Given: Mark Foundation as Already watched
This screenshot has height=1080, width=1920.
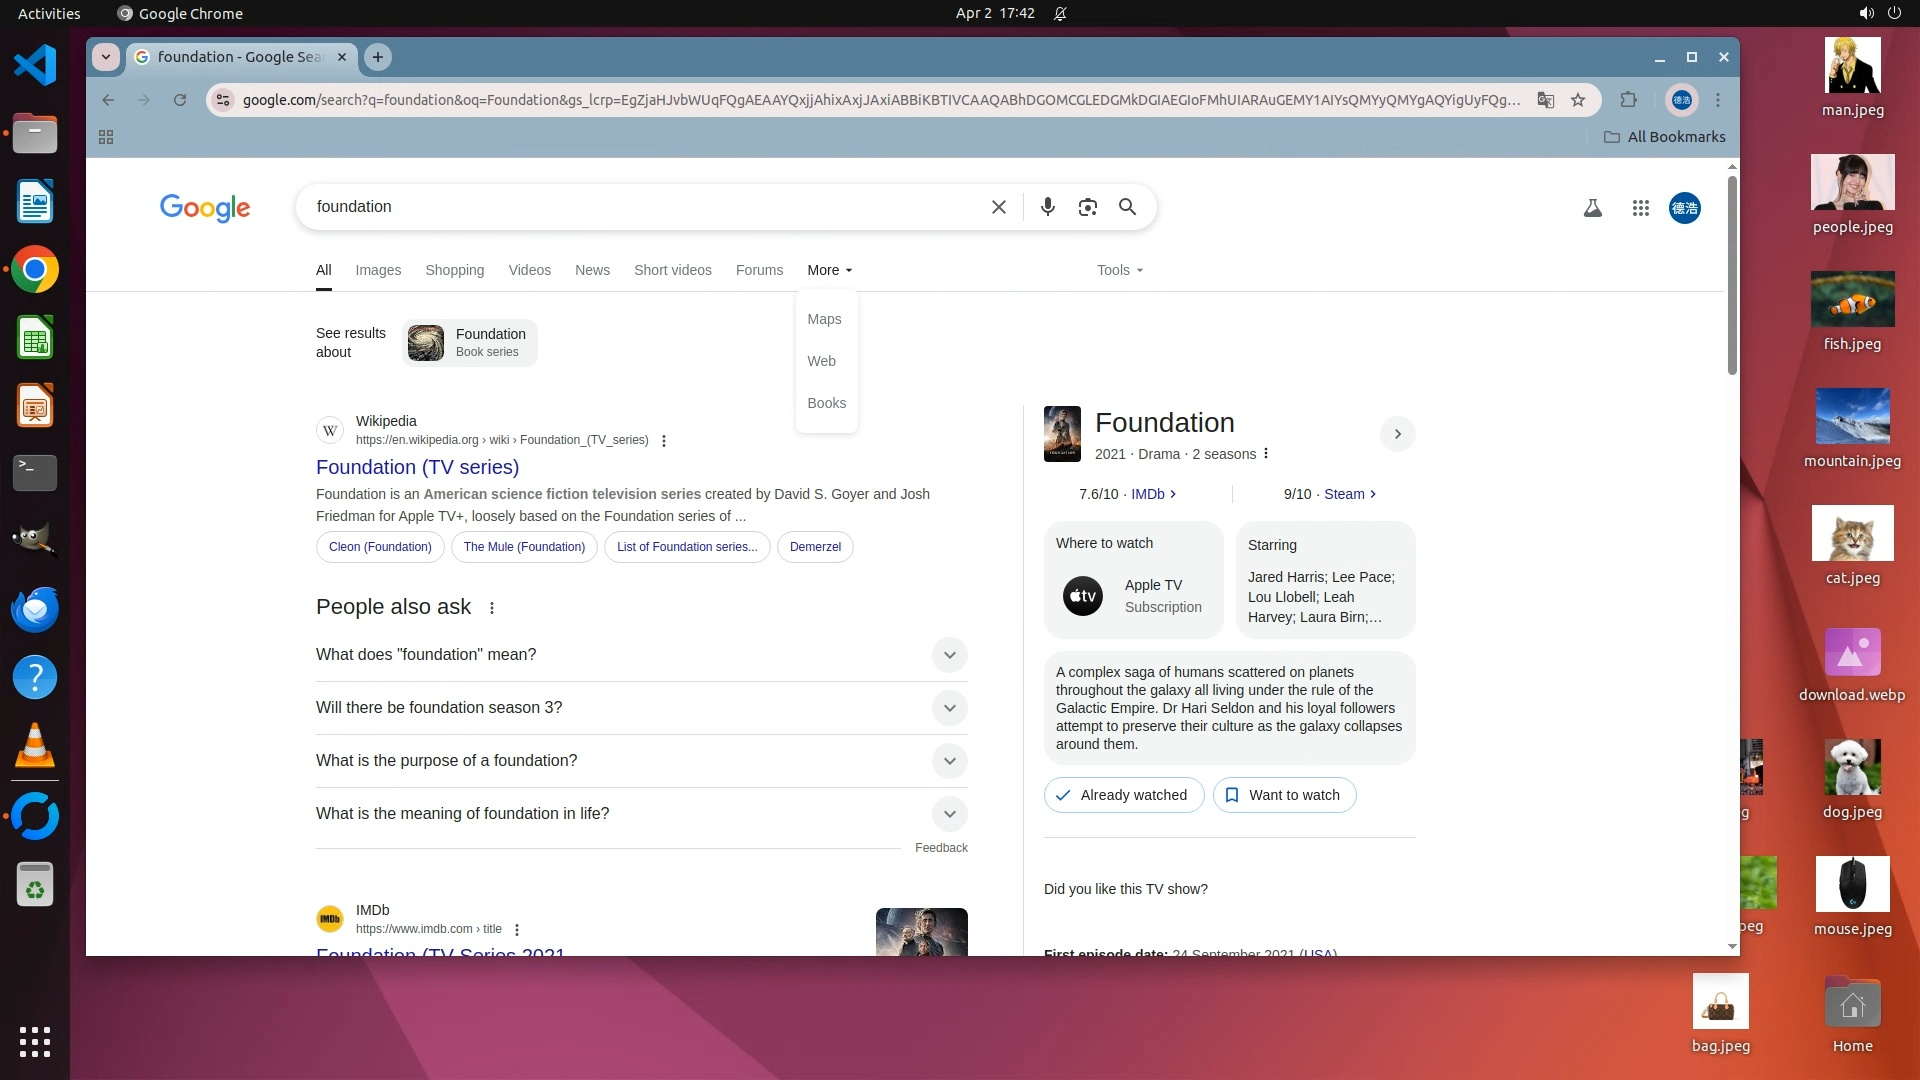Looking at the screenshot, I should click(x=1123, y=795).
